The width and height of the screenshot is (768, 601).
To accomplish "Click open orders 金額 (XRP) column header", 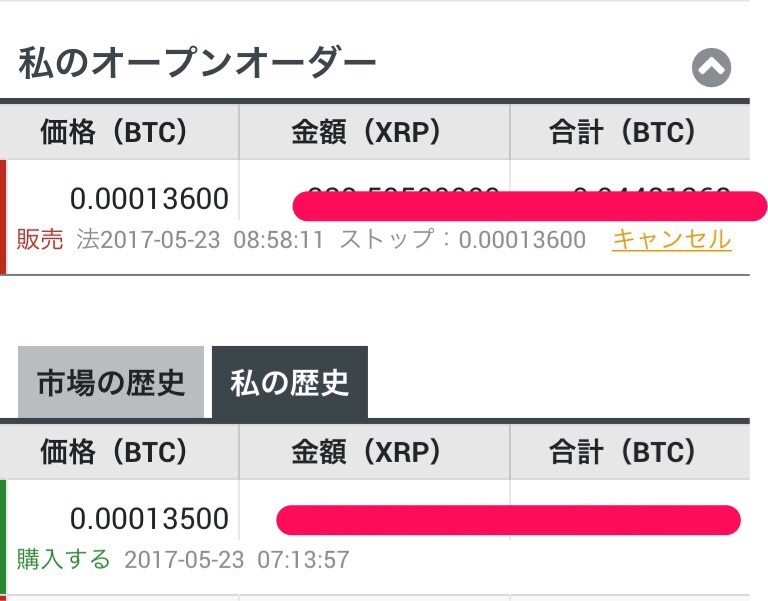I will pyautogui.click(x=374, y=132).
